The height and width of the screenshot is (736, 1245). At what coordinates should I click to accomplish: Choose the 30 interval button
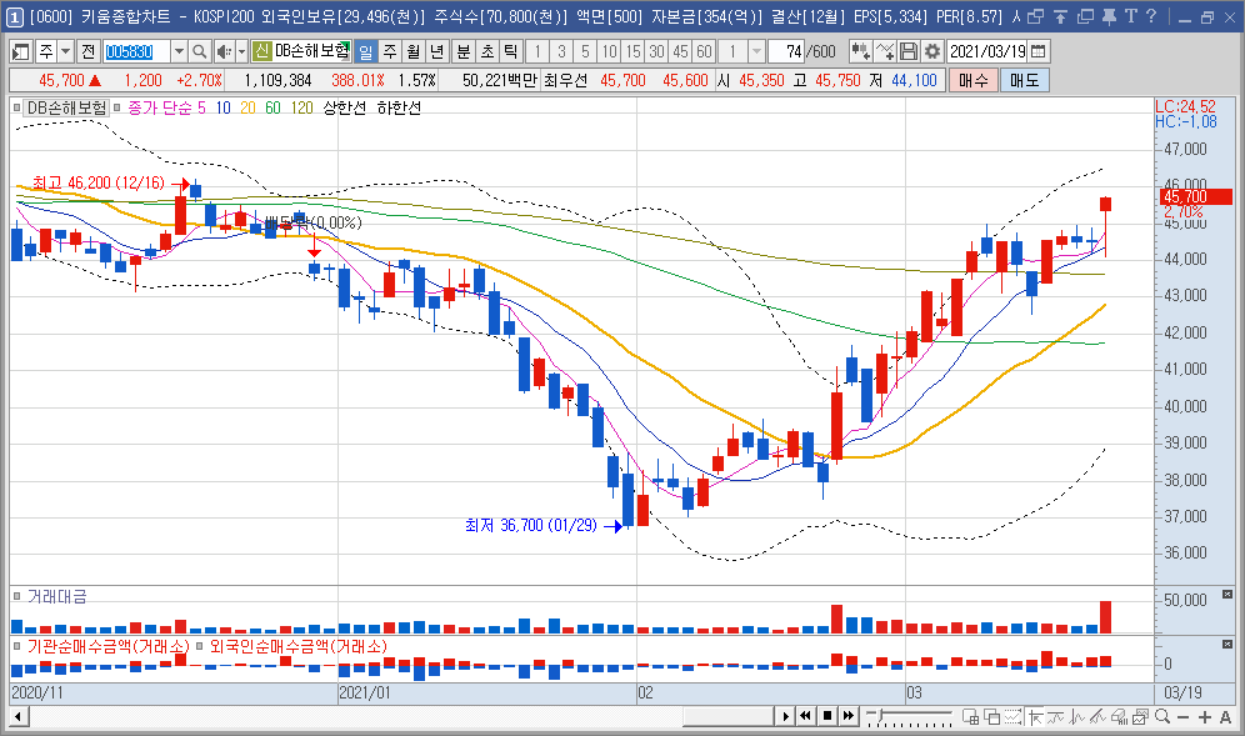[x=657, y=51]
